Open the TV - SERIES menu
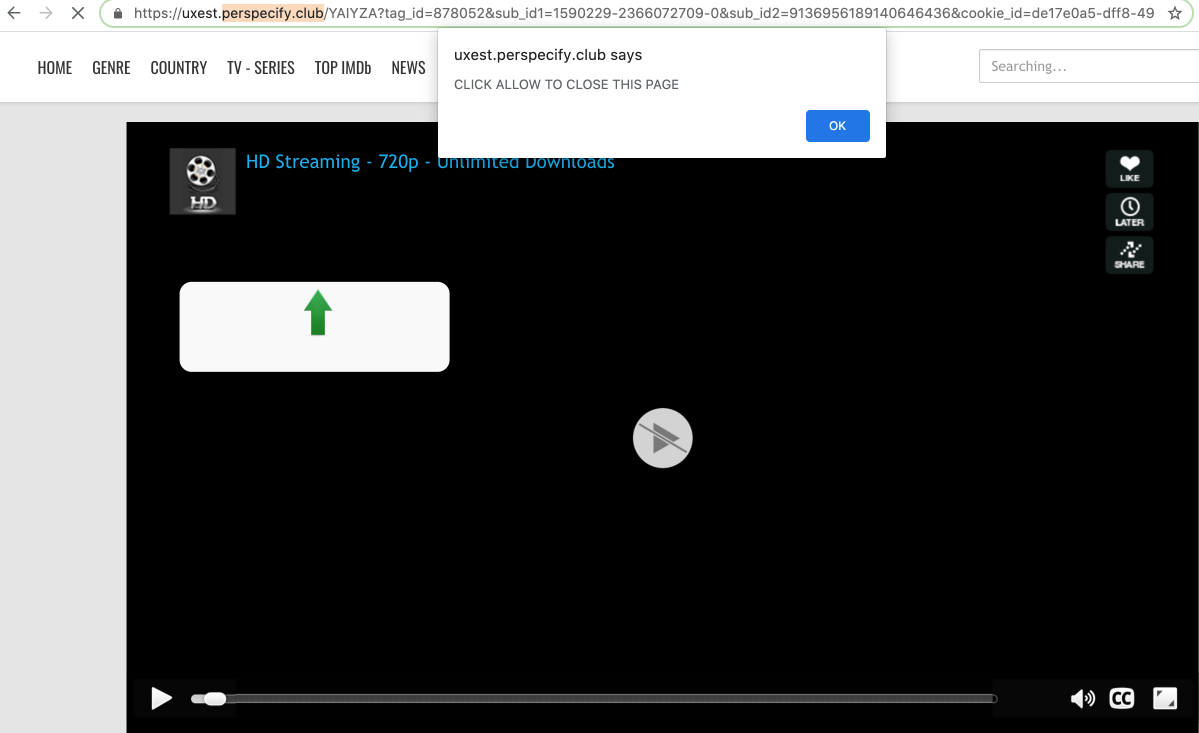The height and width of the screenshot is (733, 1199). (x=260, y=68)
